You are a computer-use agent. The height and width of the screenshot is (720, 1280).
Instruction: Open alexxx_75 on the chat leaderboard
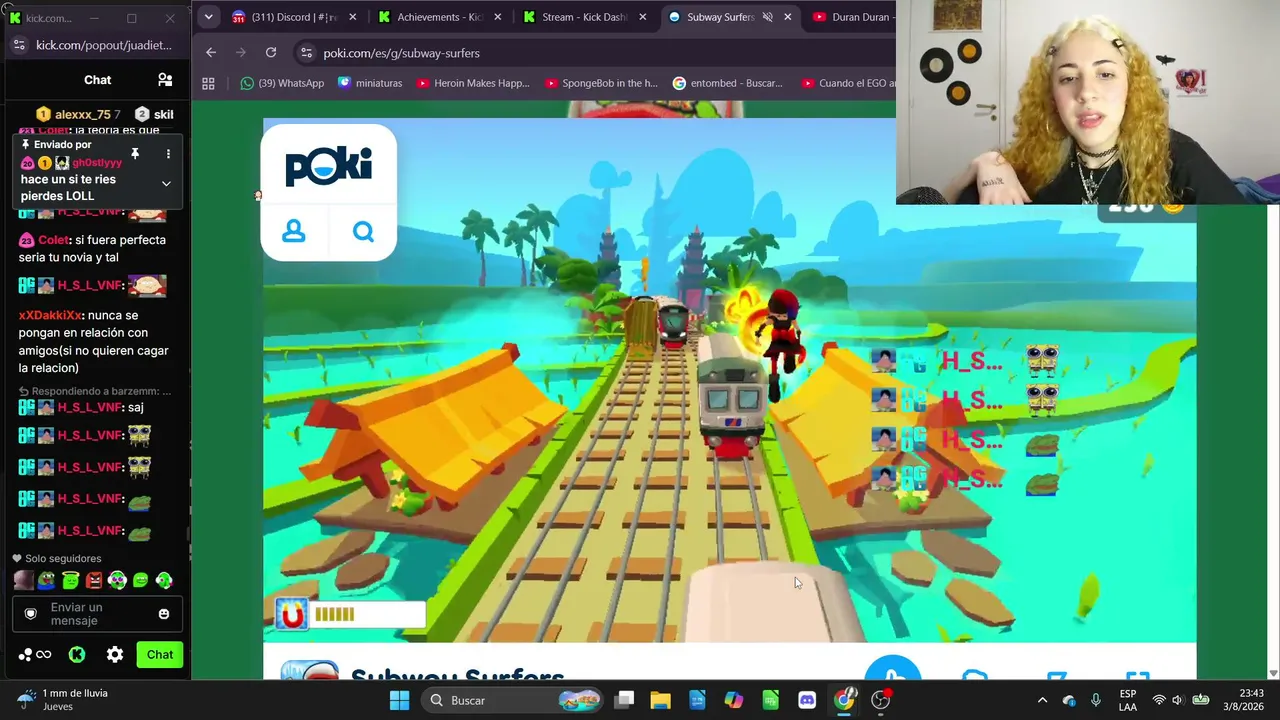click(x=81, y=115)
